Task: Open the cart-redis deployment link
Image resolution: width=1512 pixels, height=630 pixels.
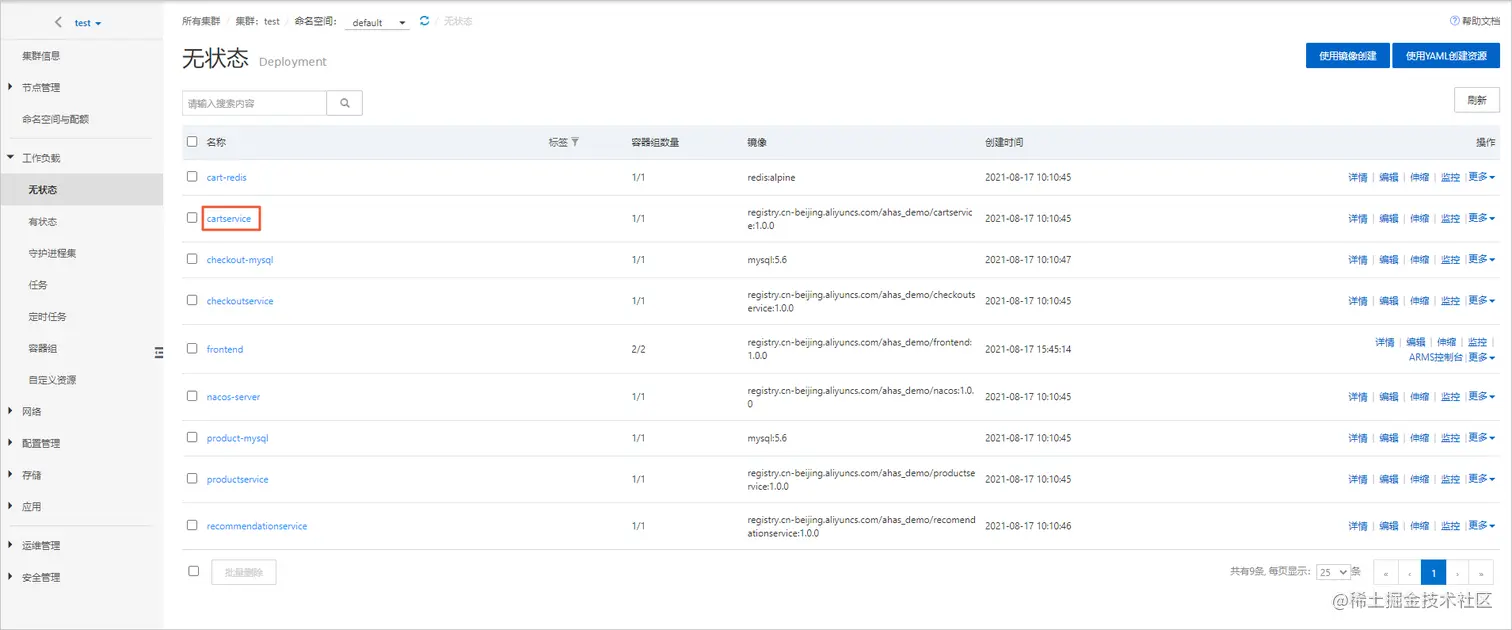Action: point(226,177)
